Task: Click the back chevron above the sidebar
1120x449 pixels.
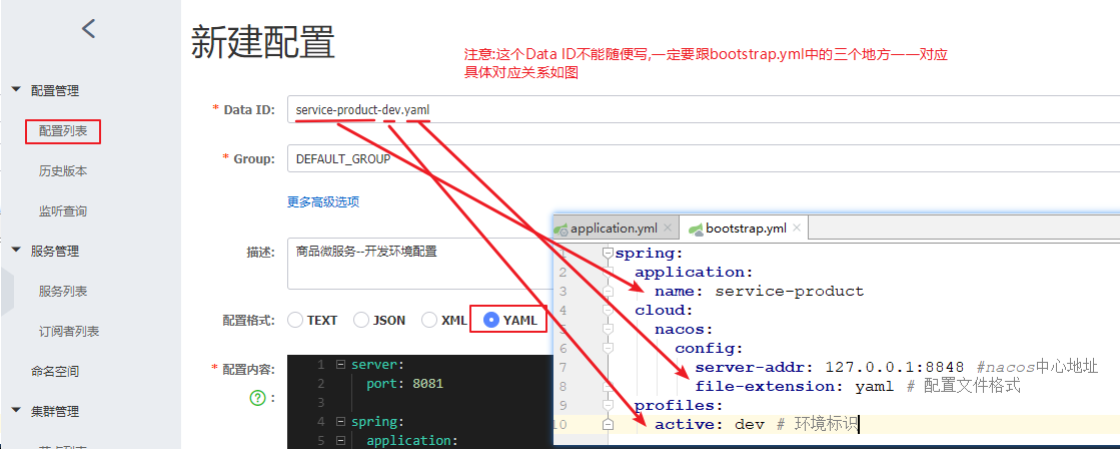Action: pos(88,29)
